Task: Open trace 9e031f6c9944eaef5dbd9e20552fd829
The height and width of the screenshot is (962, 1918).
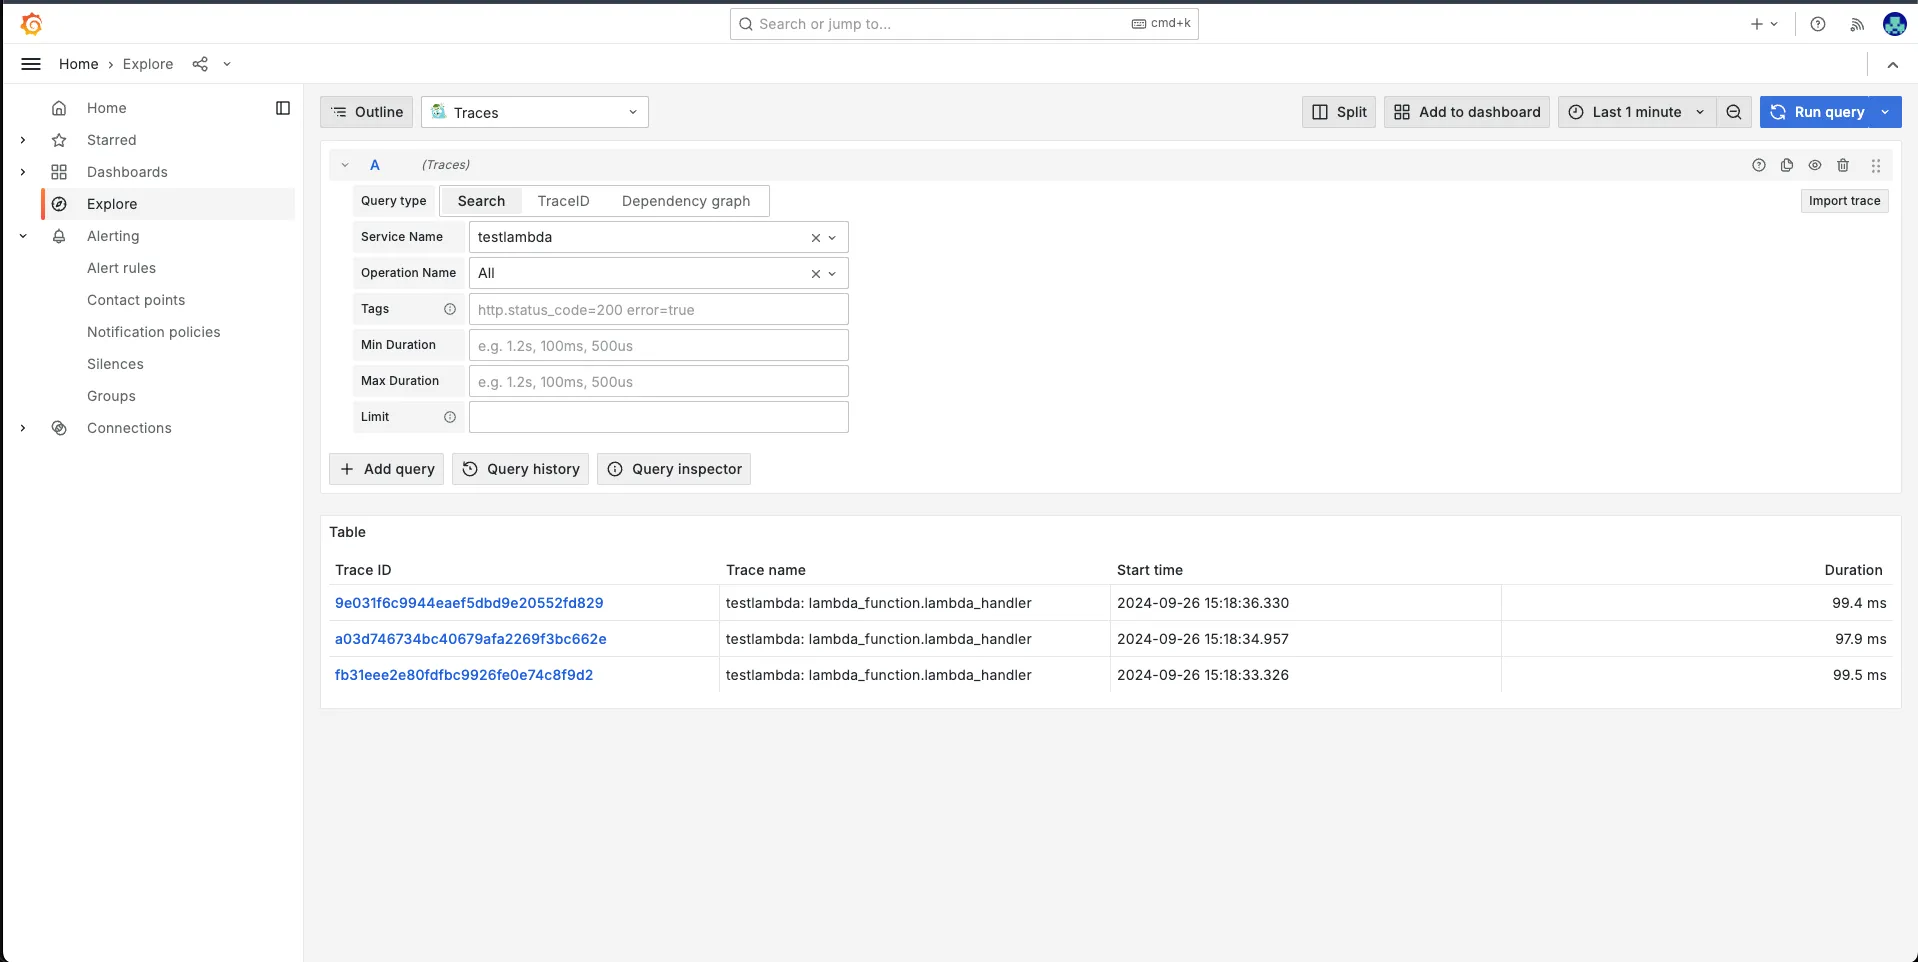Action: point(469,603)
